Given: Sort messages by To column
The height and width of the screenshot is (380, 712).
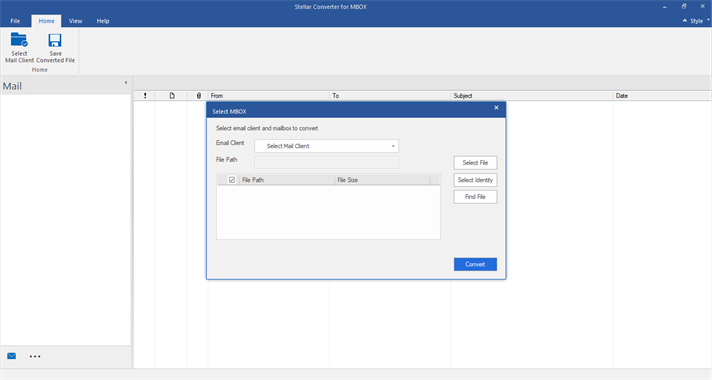Looking at the screenshot, I should pos(390,96).
